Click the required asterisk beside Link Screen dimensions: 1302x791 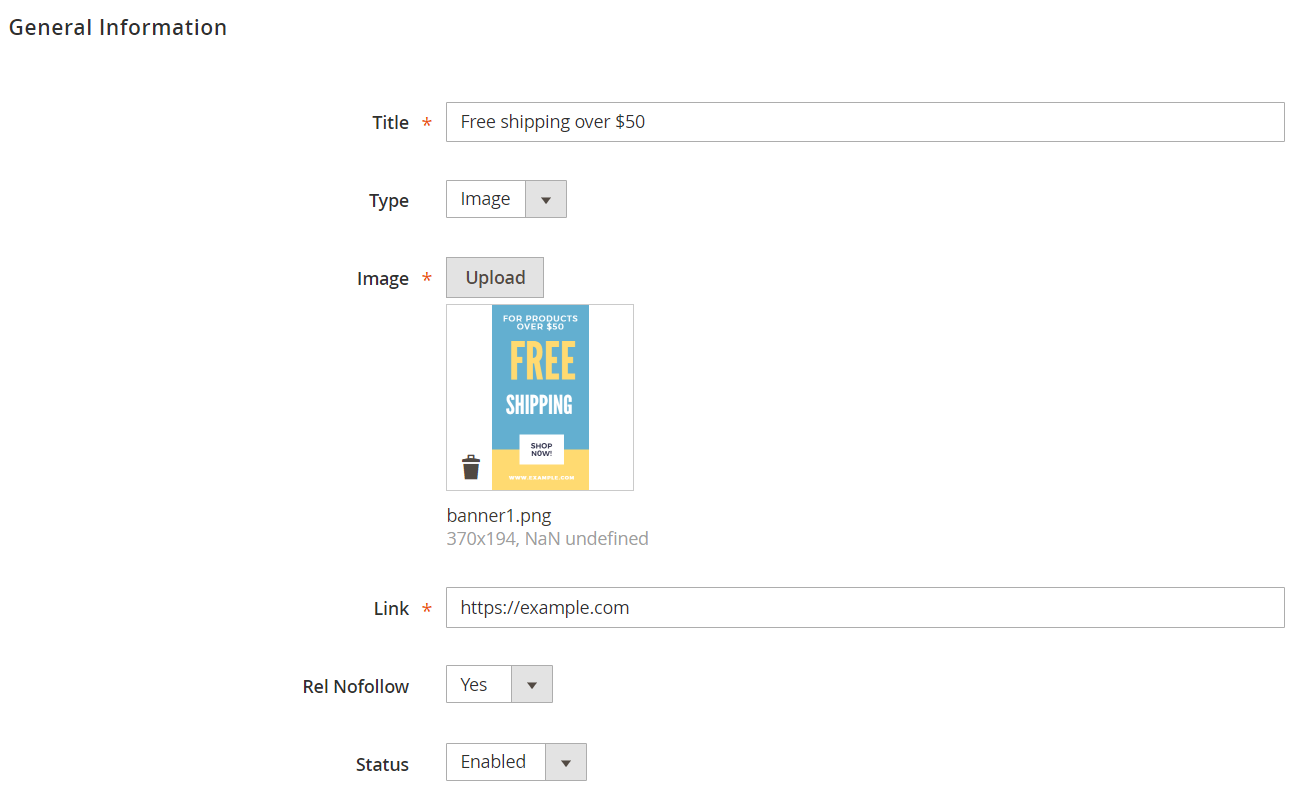tap(427, 609)
